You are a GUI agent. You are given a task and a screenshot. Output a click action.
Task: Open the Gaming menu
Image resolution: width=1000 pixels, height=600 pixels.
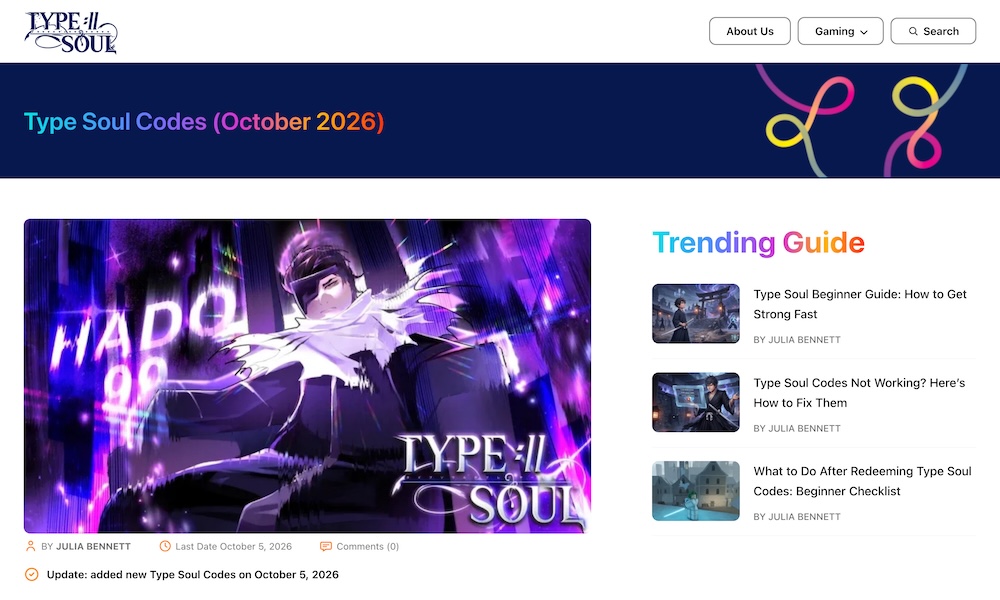click(841, 31)
